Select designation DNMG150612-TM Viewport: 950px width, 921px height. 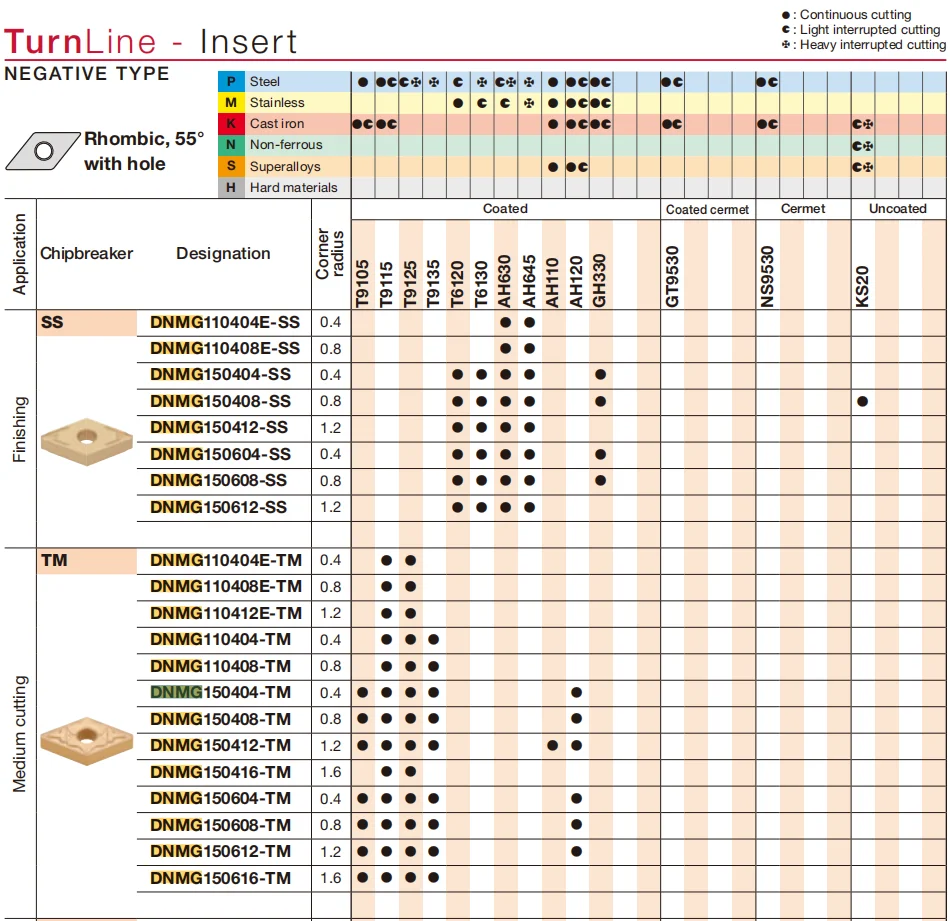[x=221, y=852]
